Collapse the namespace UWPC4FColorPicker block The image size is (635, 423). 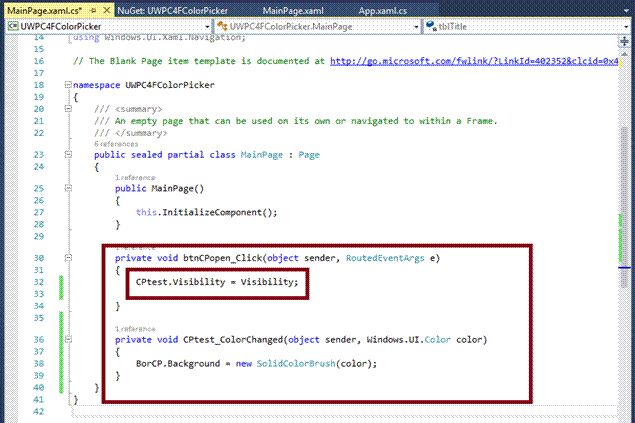coord(68,85)
